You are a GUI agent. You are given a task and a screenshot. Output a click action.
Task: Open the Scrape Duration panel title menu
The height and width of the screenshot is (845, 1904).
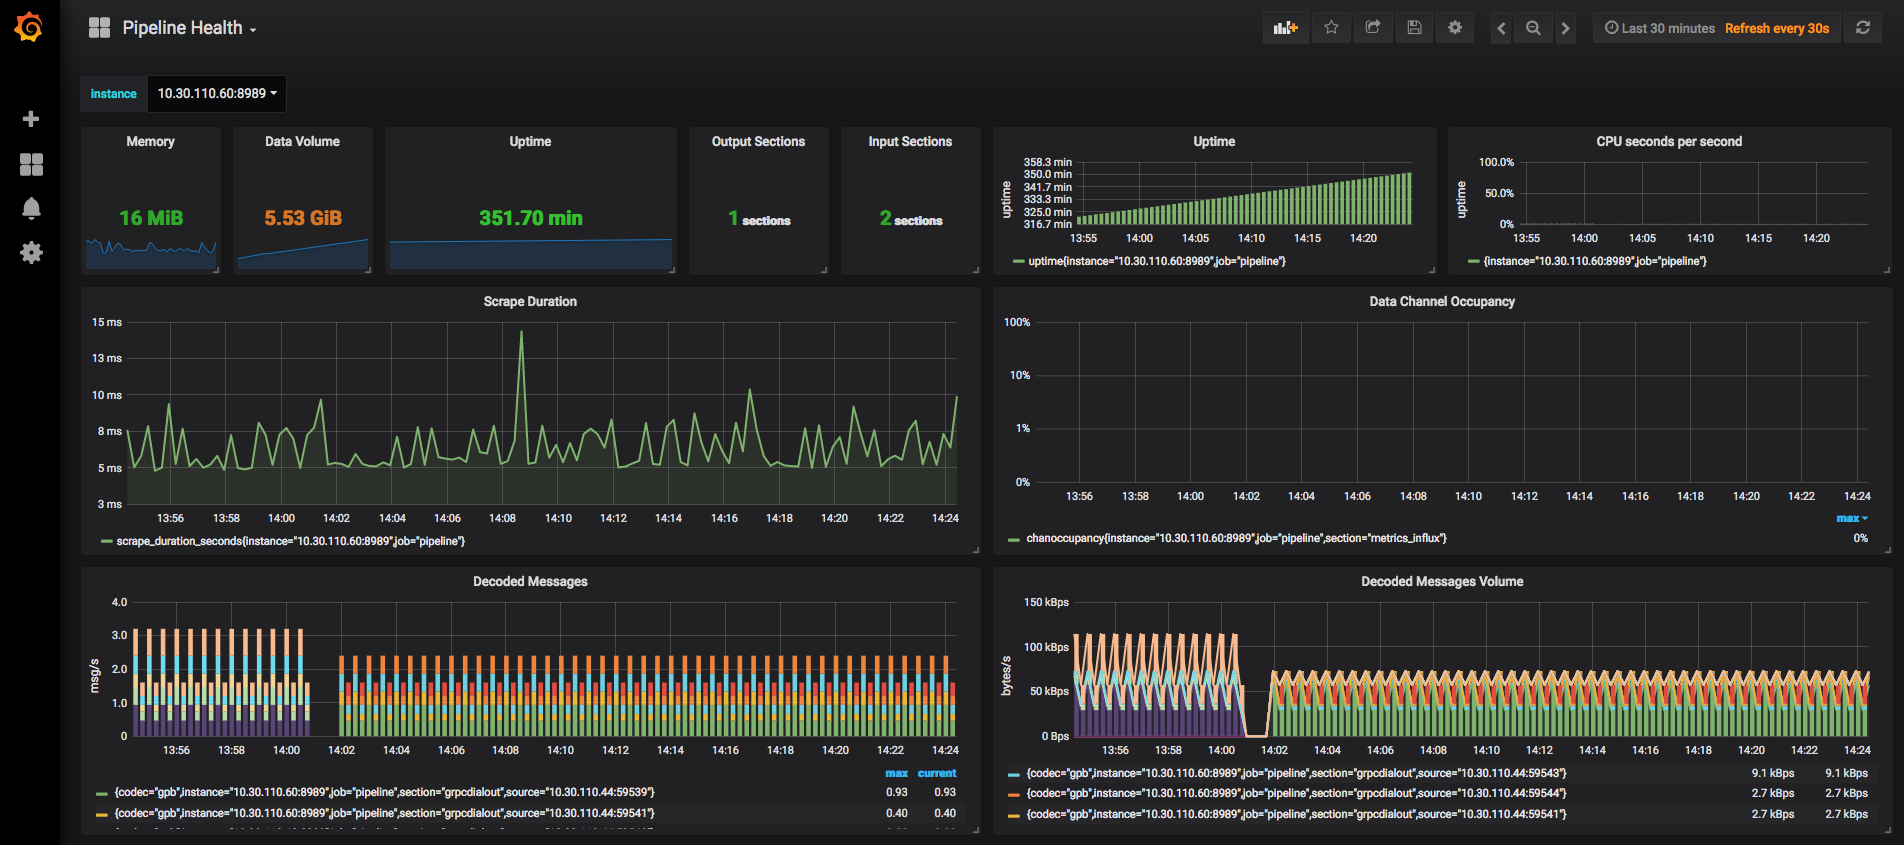530,301
